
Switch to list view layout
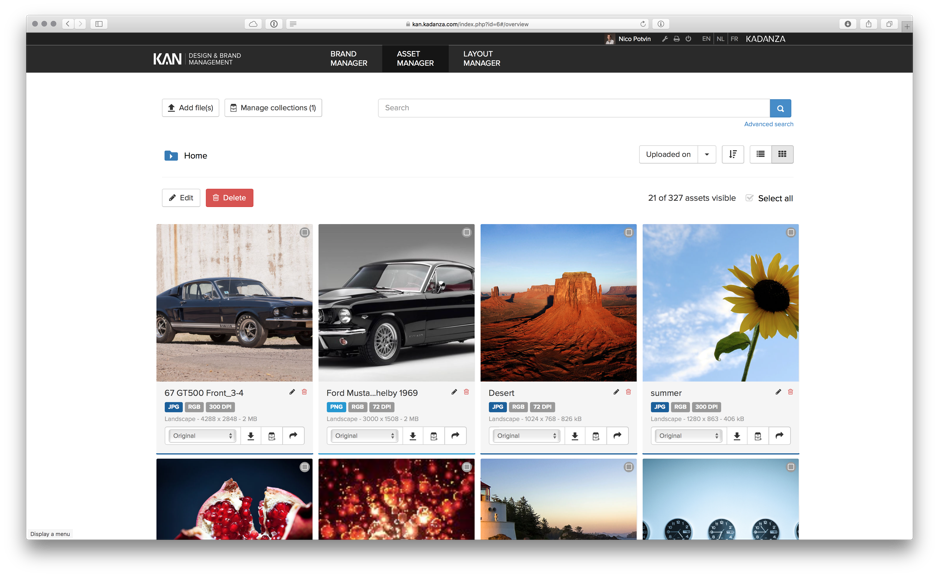(760, 154)
